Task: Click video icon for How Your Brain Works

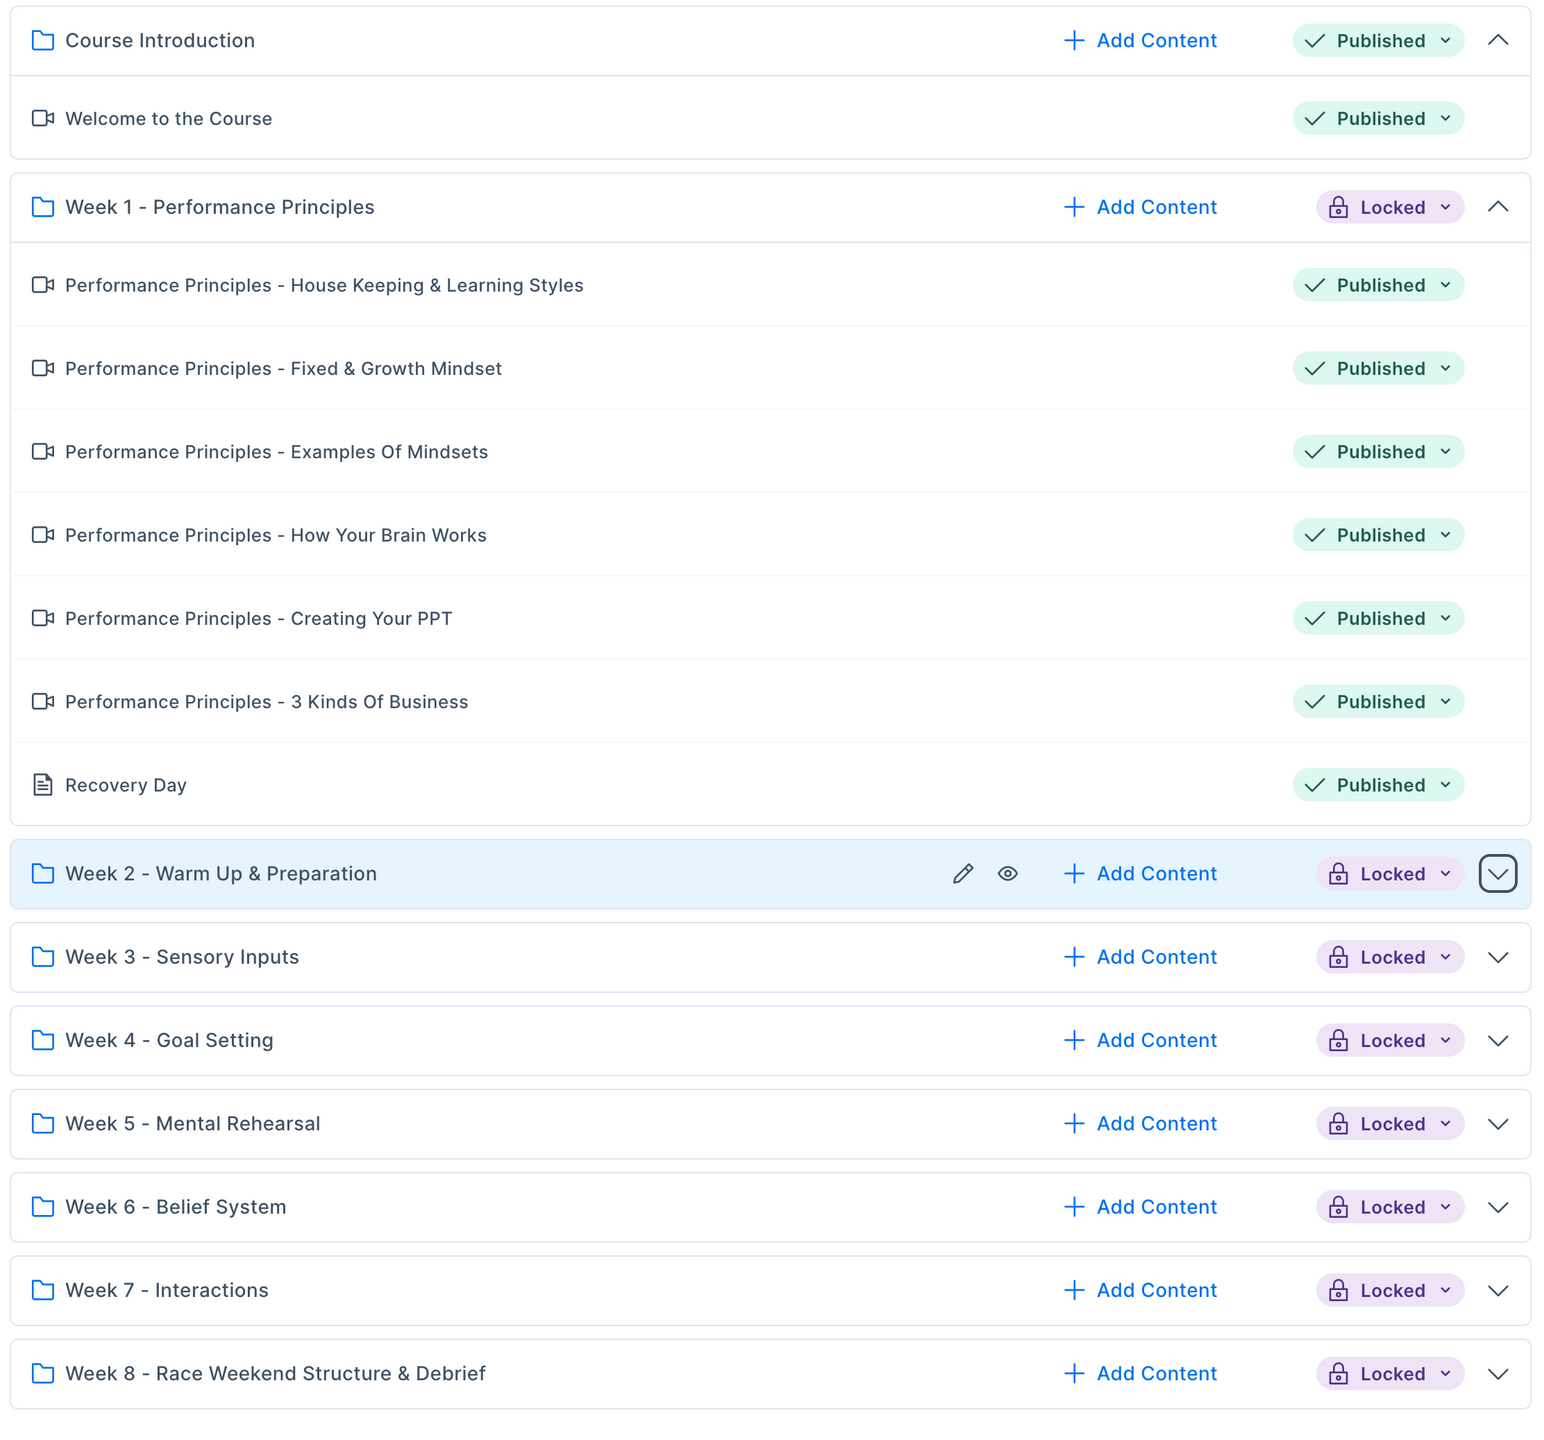Action: [43, 535]
